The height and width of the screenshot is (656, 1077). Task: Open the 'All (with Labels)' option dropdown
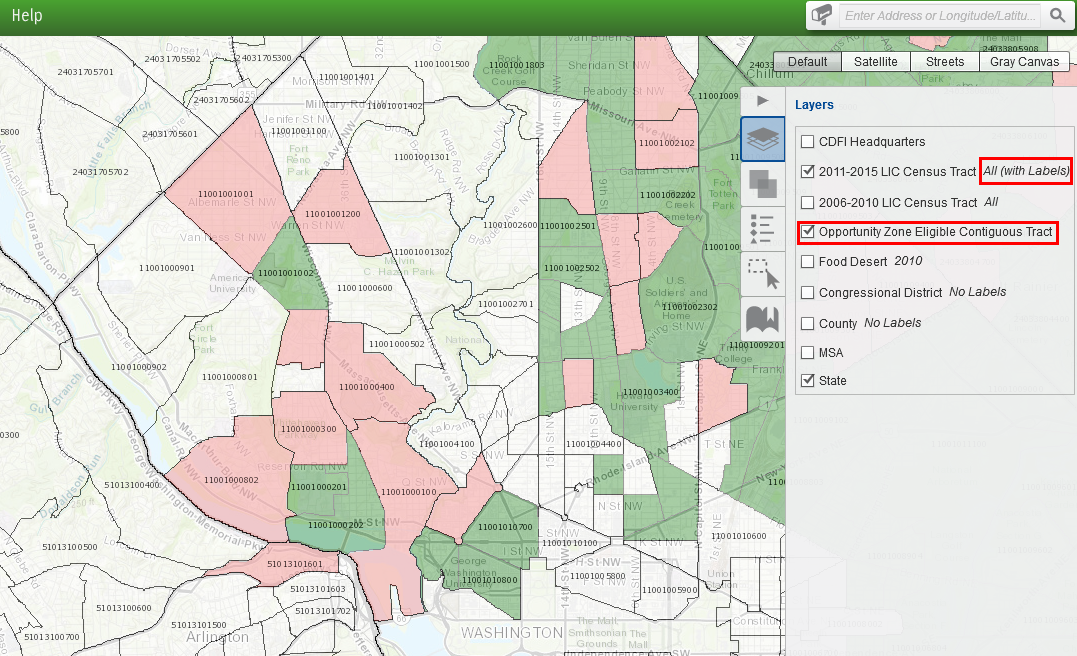(x=1026, y=171)
